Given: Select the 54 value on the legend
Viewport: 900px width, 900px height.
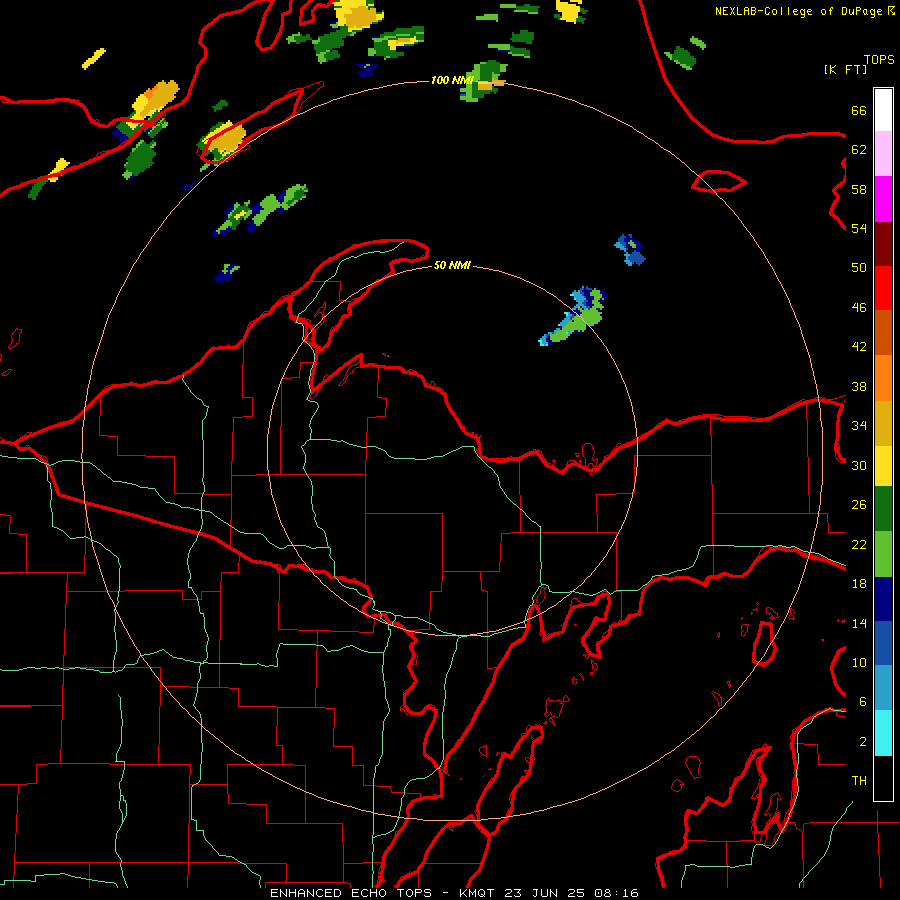Looking at the screenshot, I should pos(859,228).
